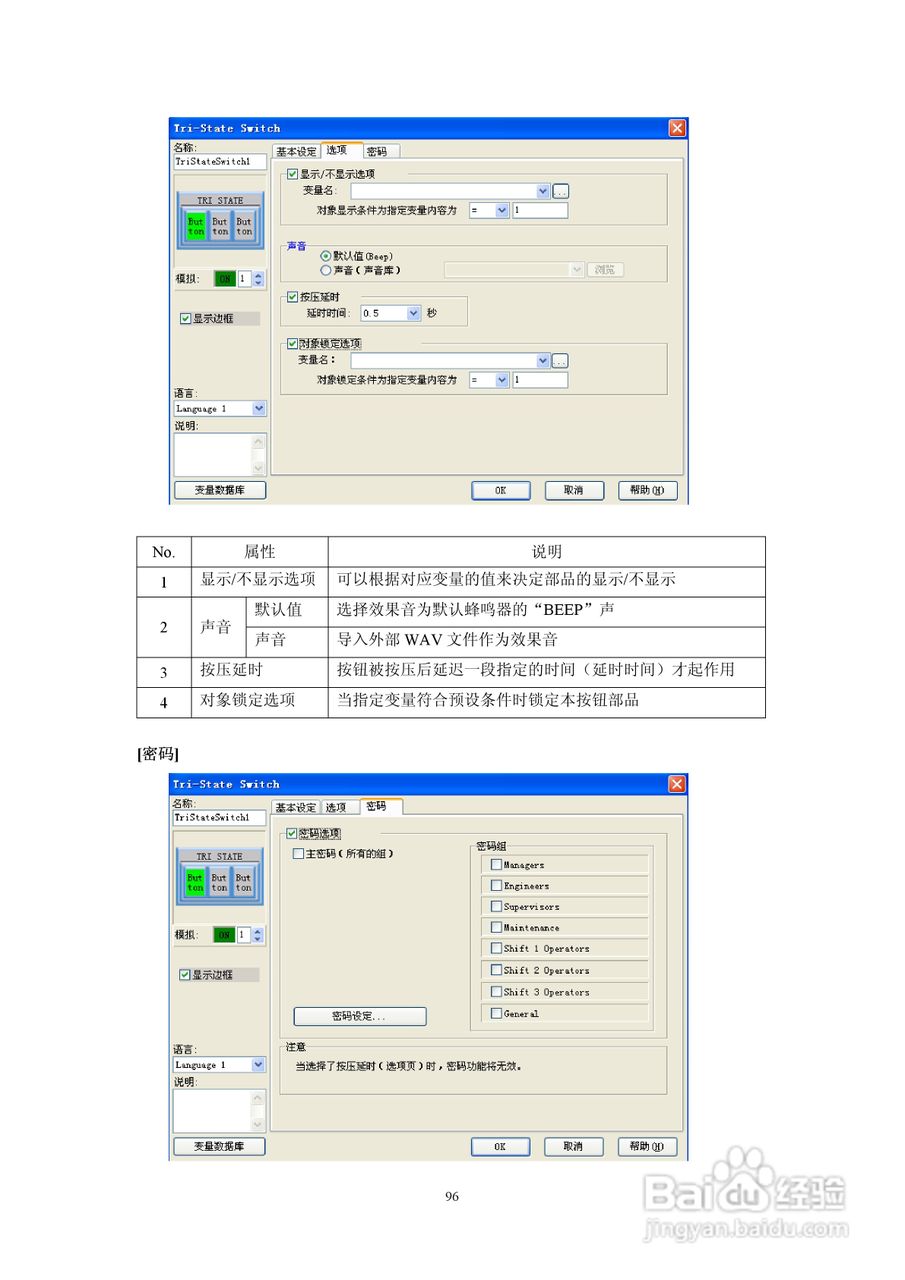Click the up arrow of the 模拟 value stepper
This screenshot has height=1280, width=905.
pos(257,275)
